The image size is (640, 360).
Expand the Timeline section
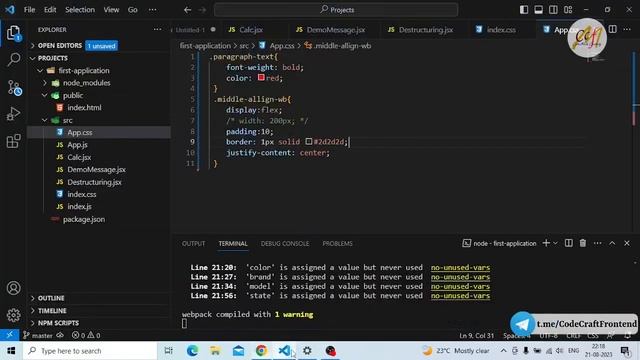52,311
